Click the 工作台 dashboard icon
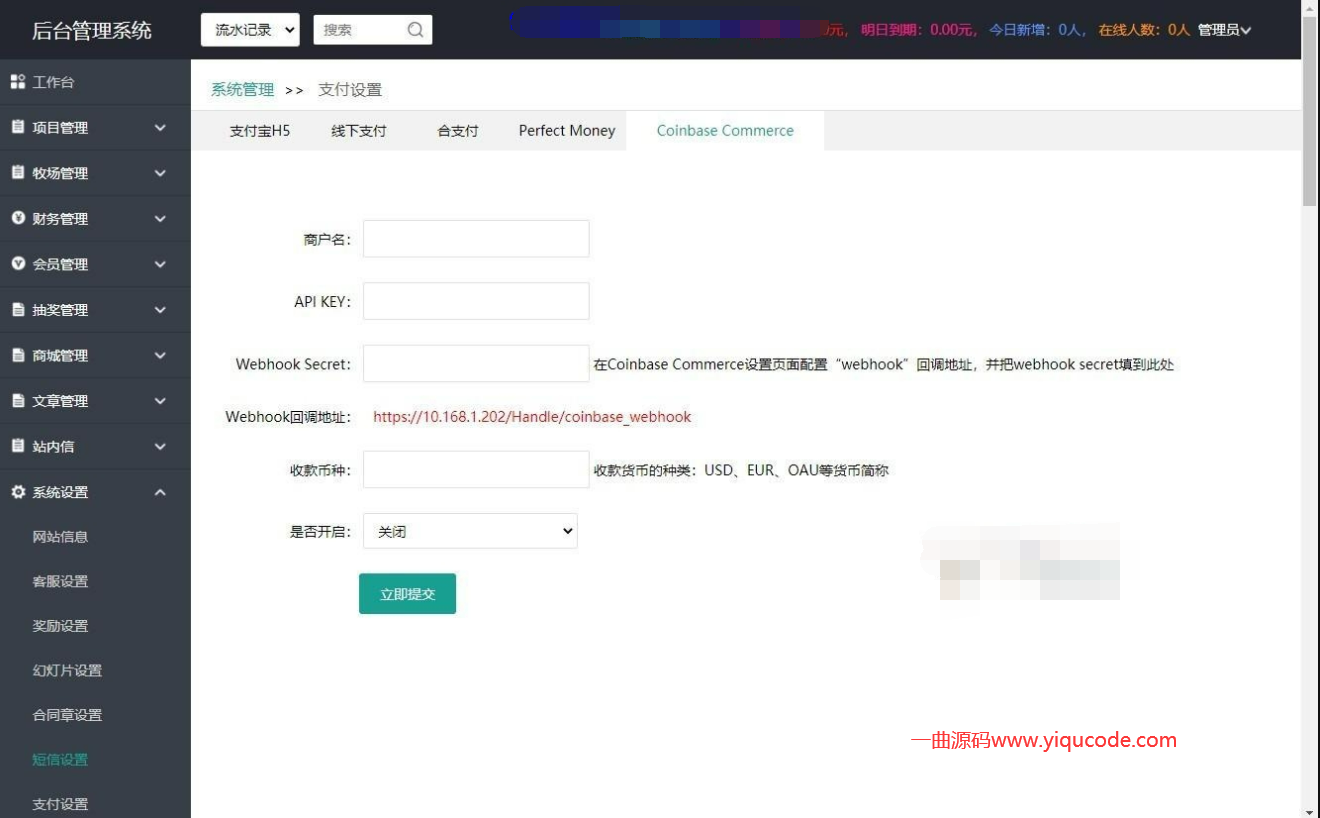Image resolution: width=1320 pixels, height=818 pixels. point(18,82)
